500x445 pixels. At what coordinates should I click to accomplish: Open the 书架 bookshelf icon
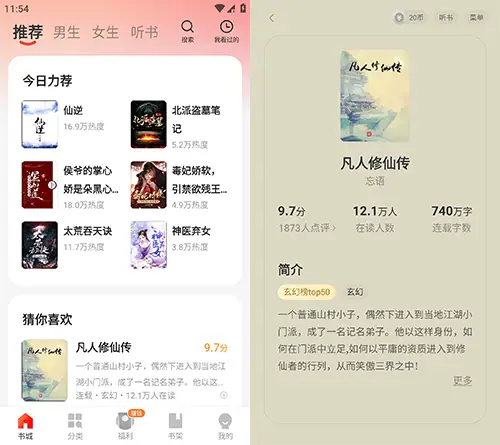click(175, 421)
